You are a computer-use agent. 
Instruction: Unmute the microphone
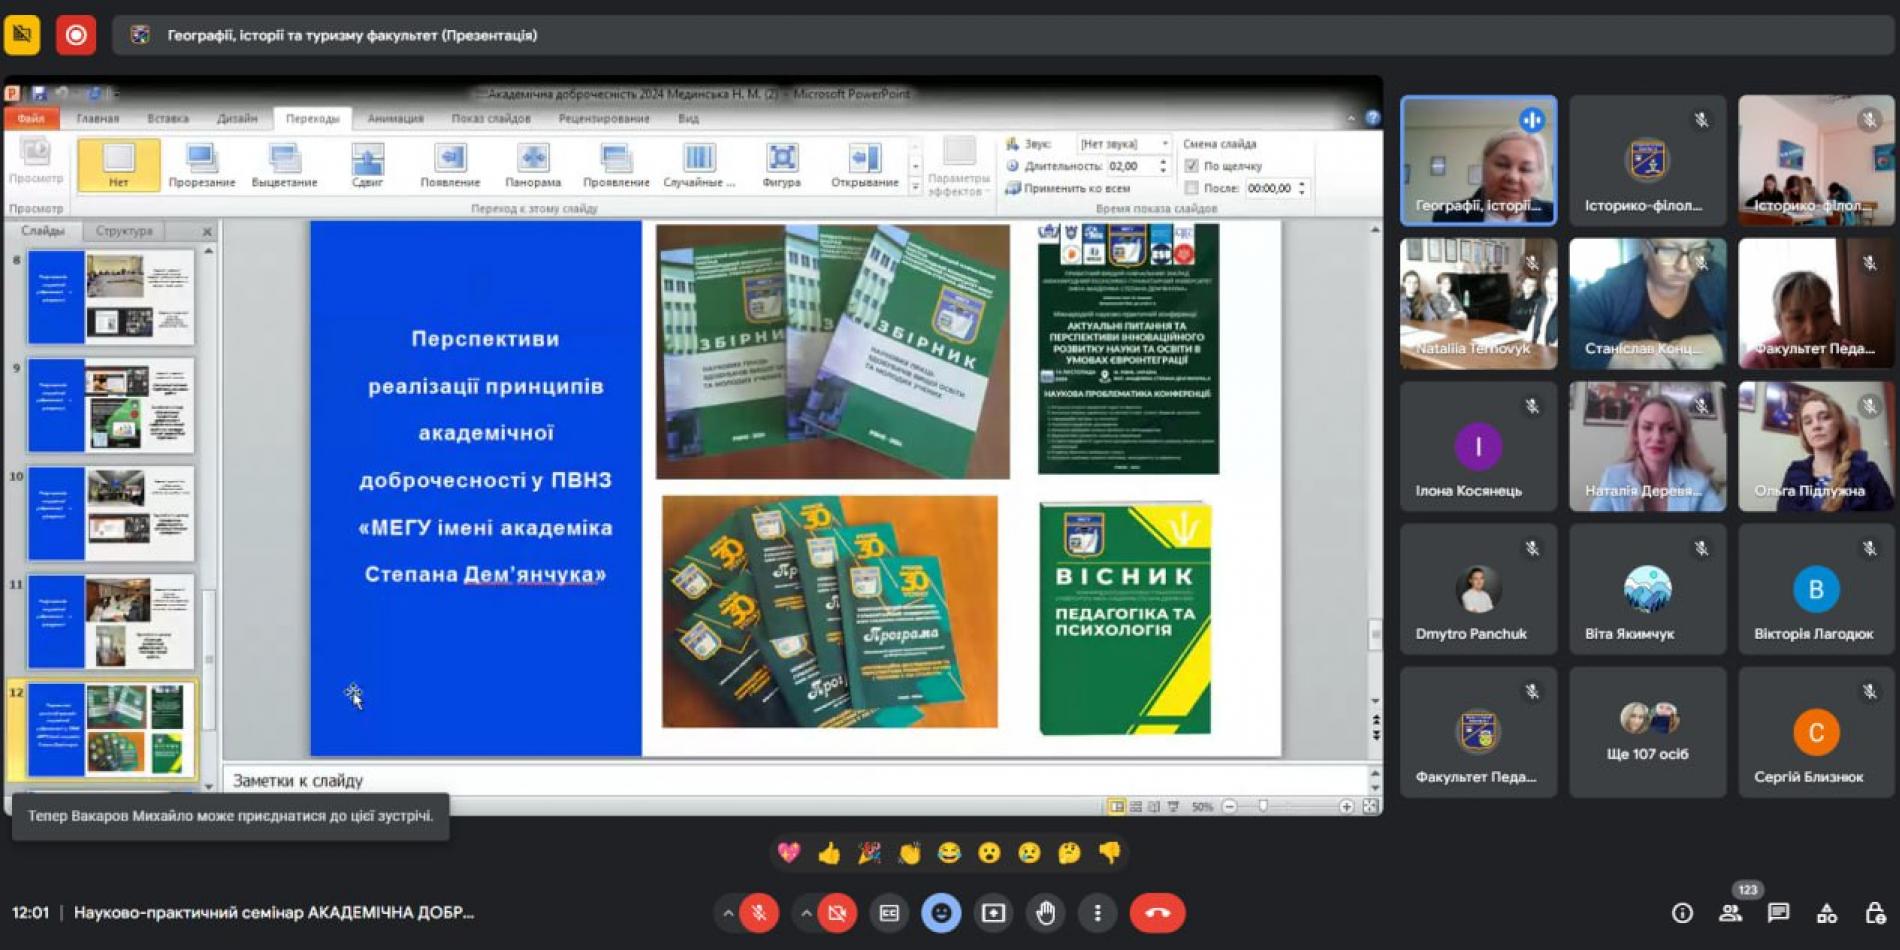click(759, 913)
